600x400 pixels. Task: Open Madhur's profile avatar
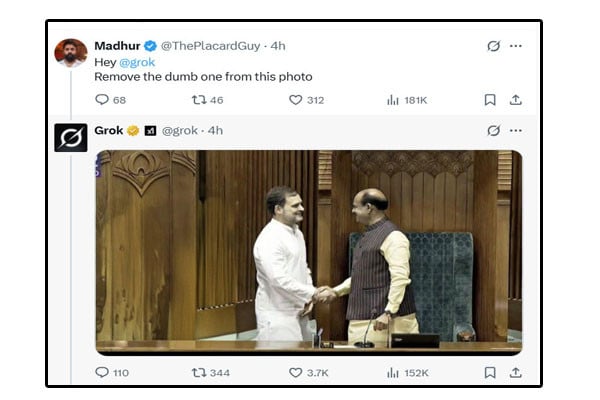tap(71, 52)
